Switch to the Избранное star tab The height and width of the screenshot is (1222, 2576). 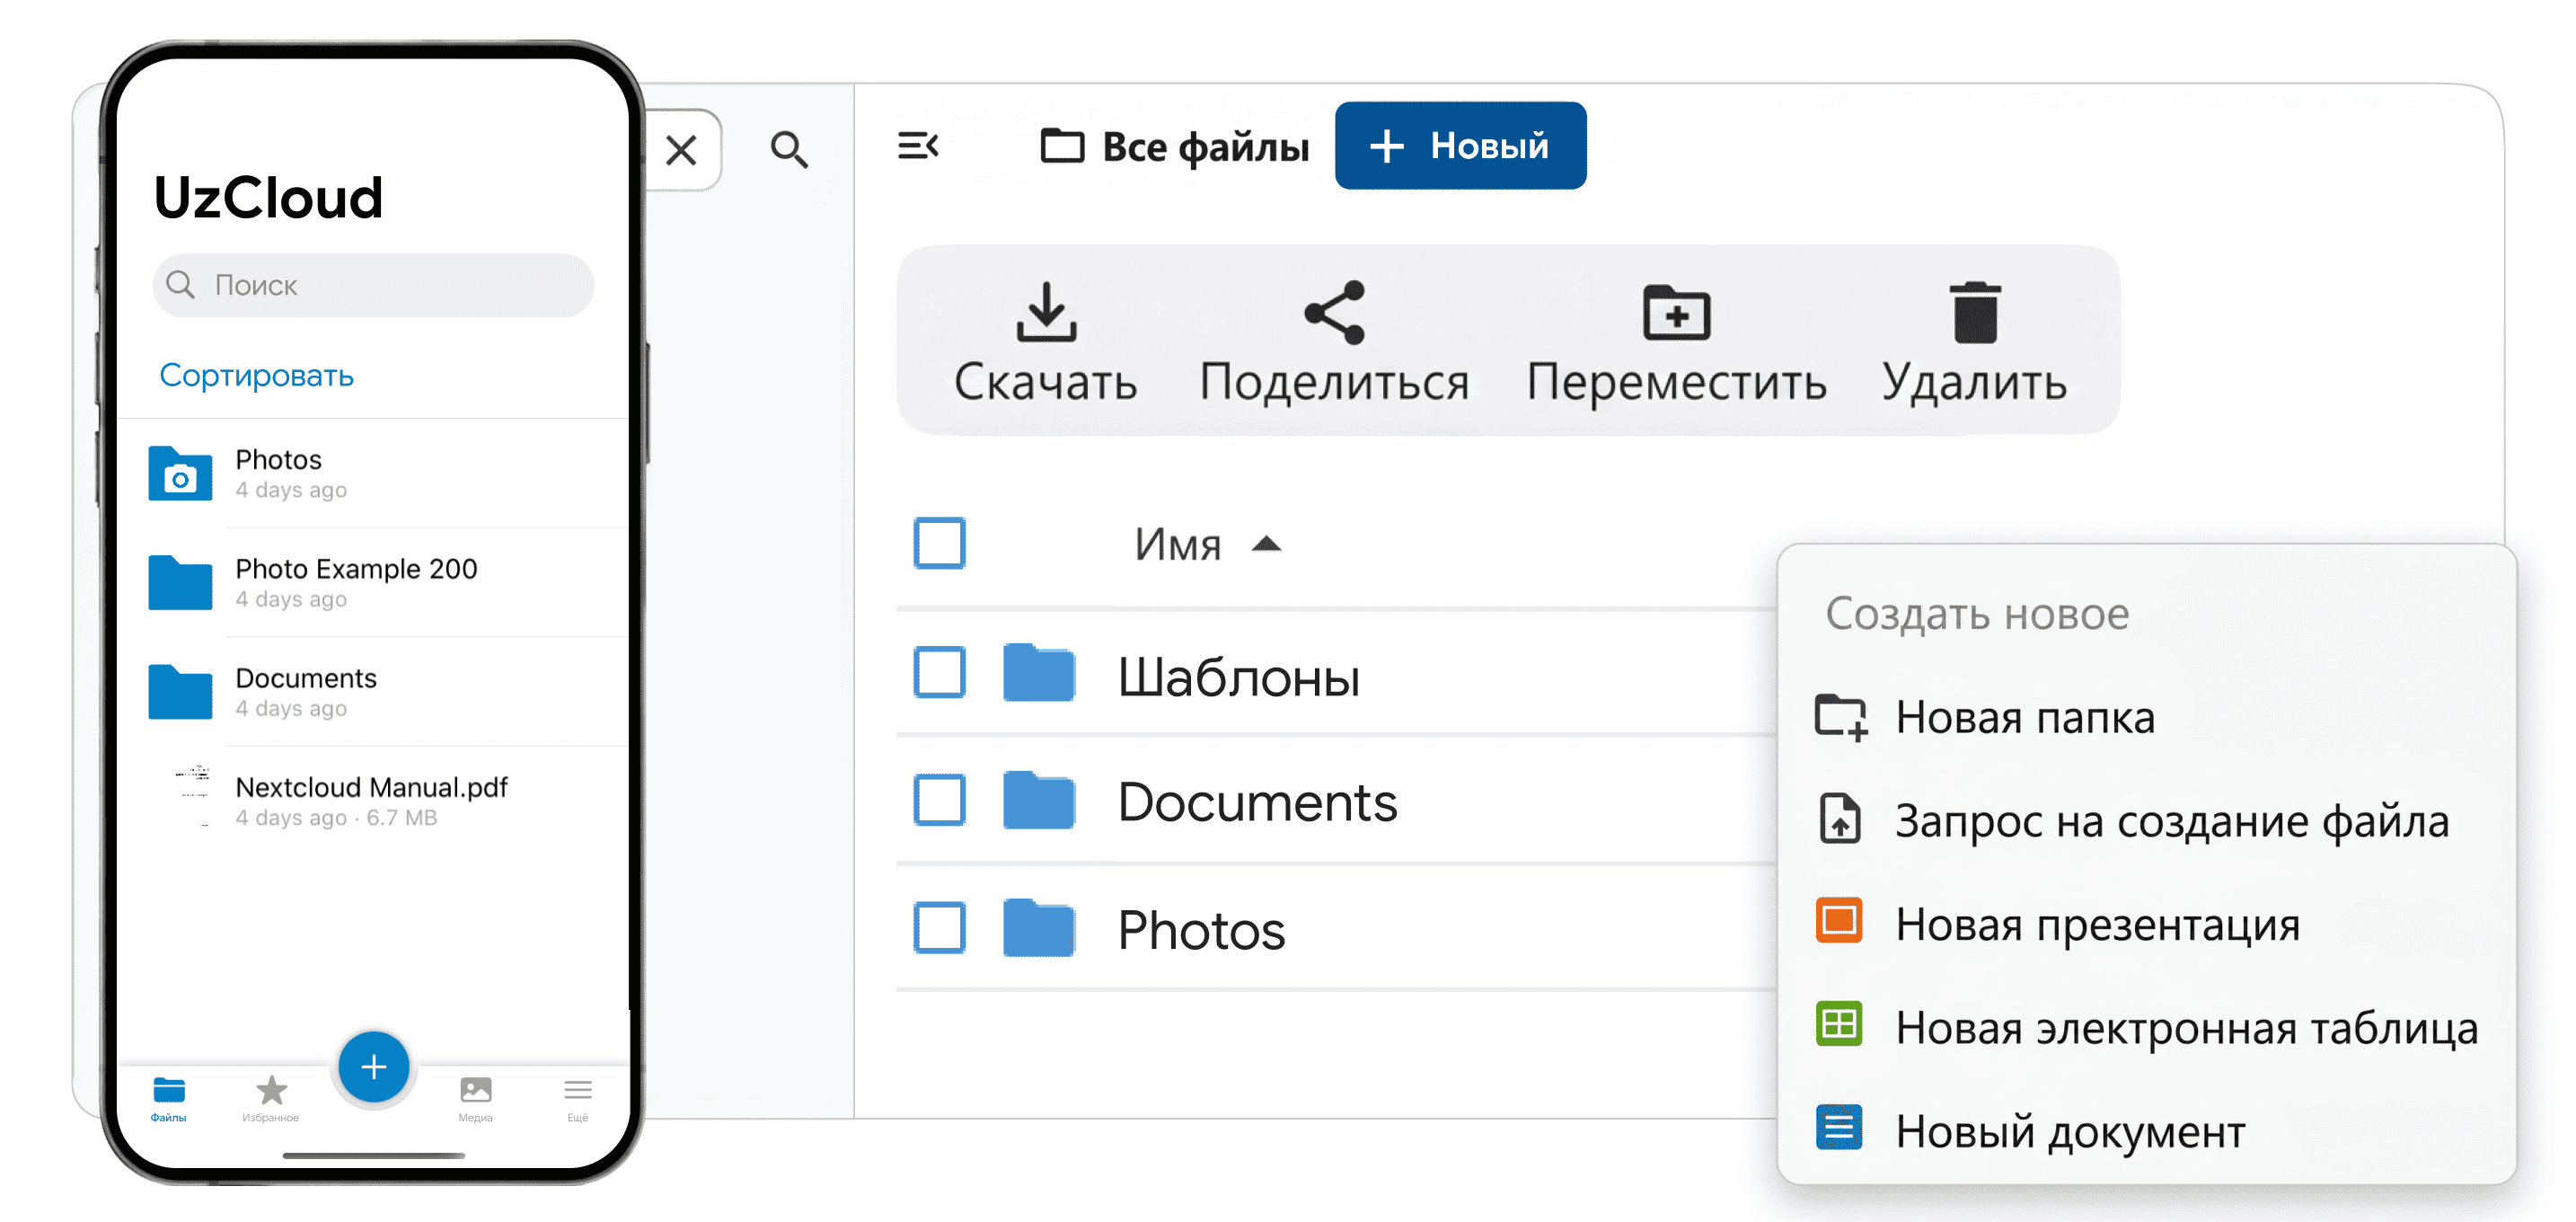(271, 1098)
